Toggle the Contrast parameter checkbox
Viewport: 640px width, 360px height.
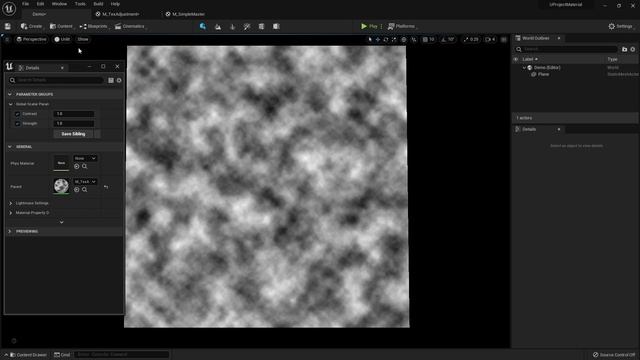[18, 114]
